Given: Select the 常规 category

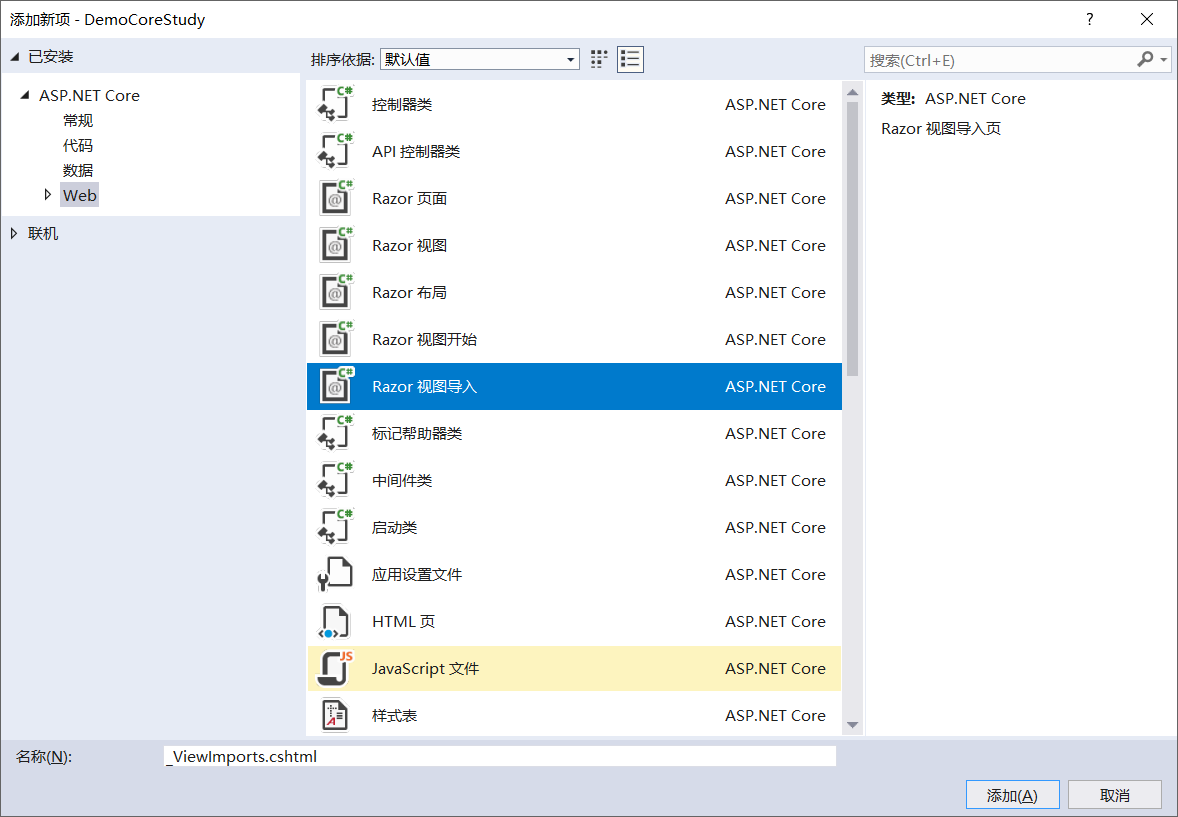Looking at the screenshot, I should pyautogui.click(x=78, y=120).
